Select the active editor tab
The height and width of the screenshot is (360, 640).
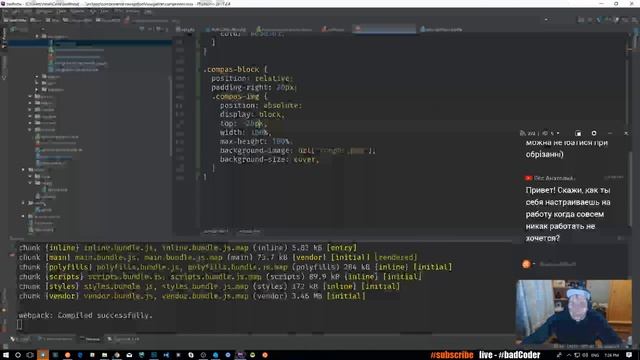pyautogui.click(x=384, y=29)
